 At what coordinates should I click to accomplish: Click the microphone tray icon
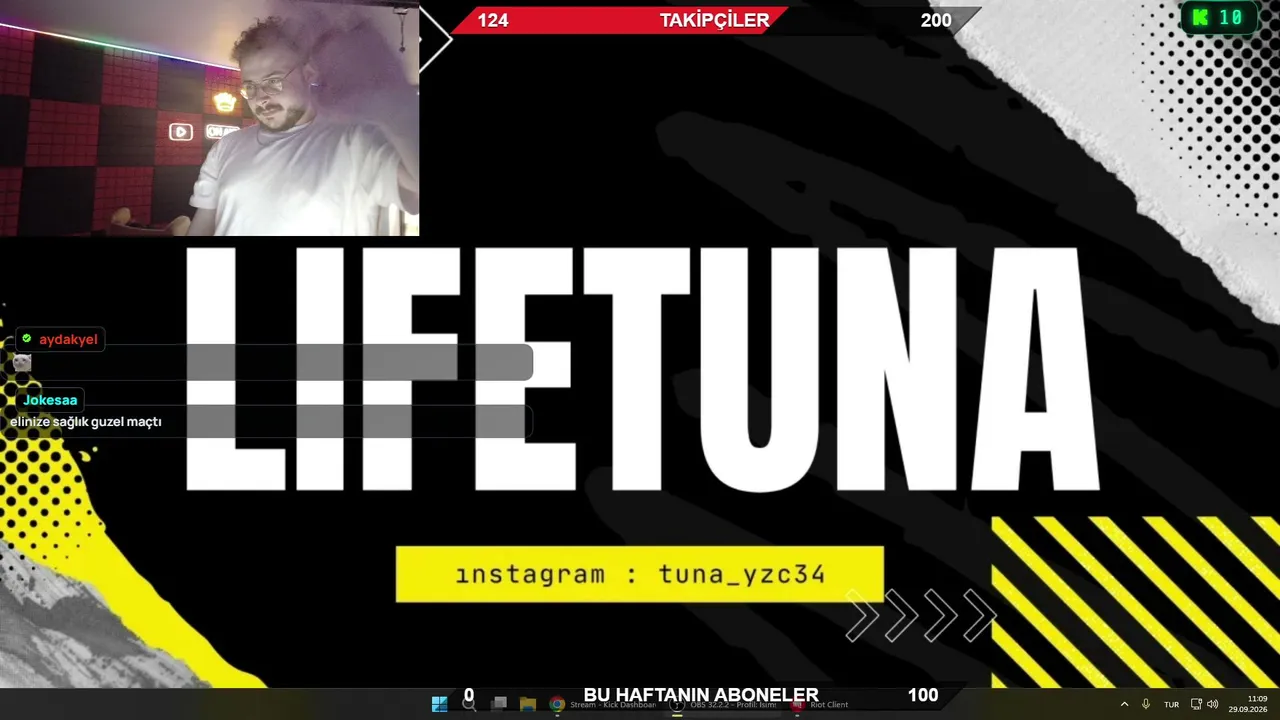(1146, 704)
